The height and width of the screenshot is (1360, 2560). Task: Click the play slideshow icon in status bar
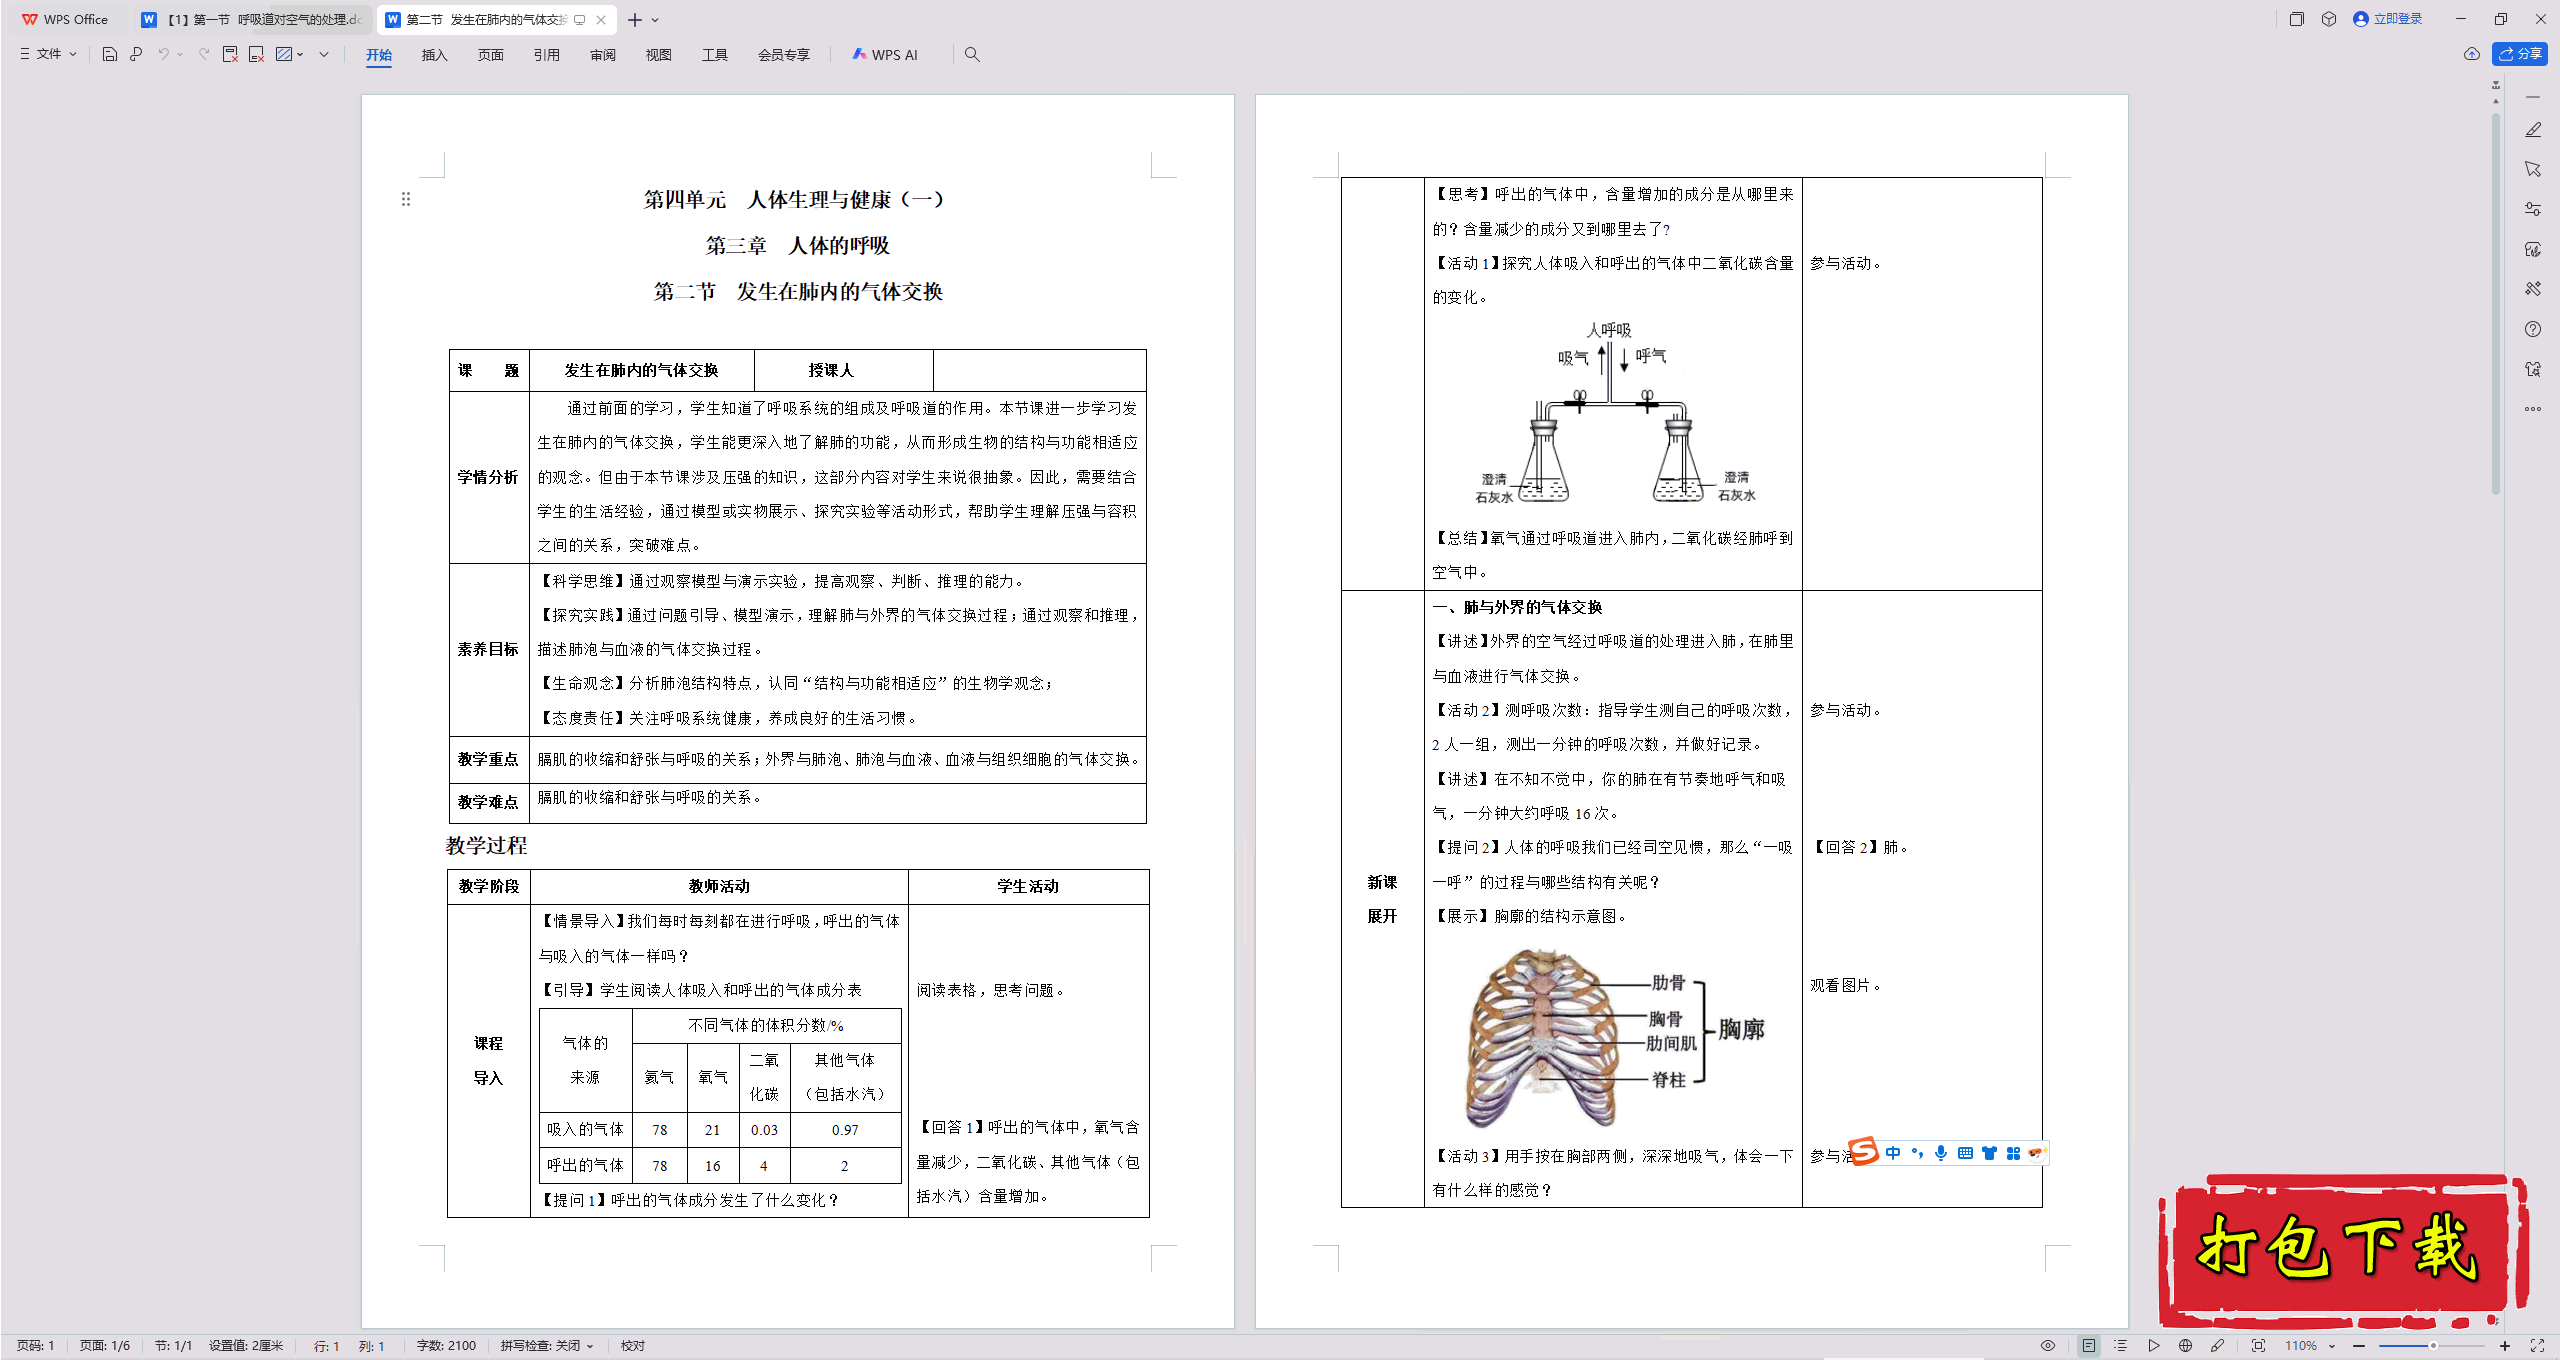coord(2154,1346)
